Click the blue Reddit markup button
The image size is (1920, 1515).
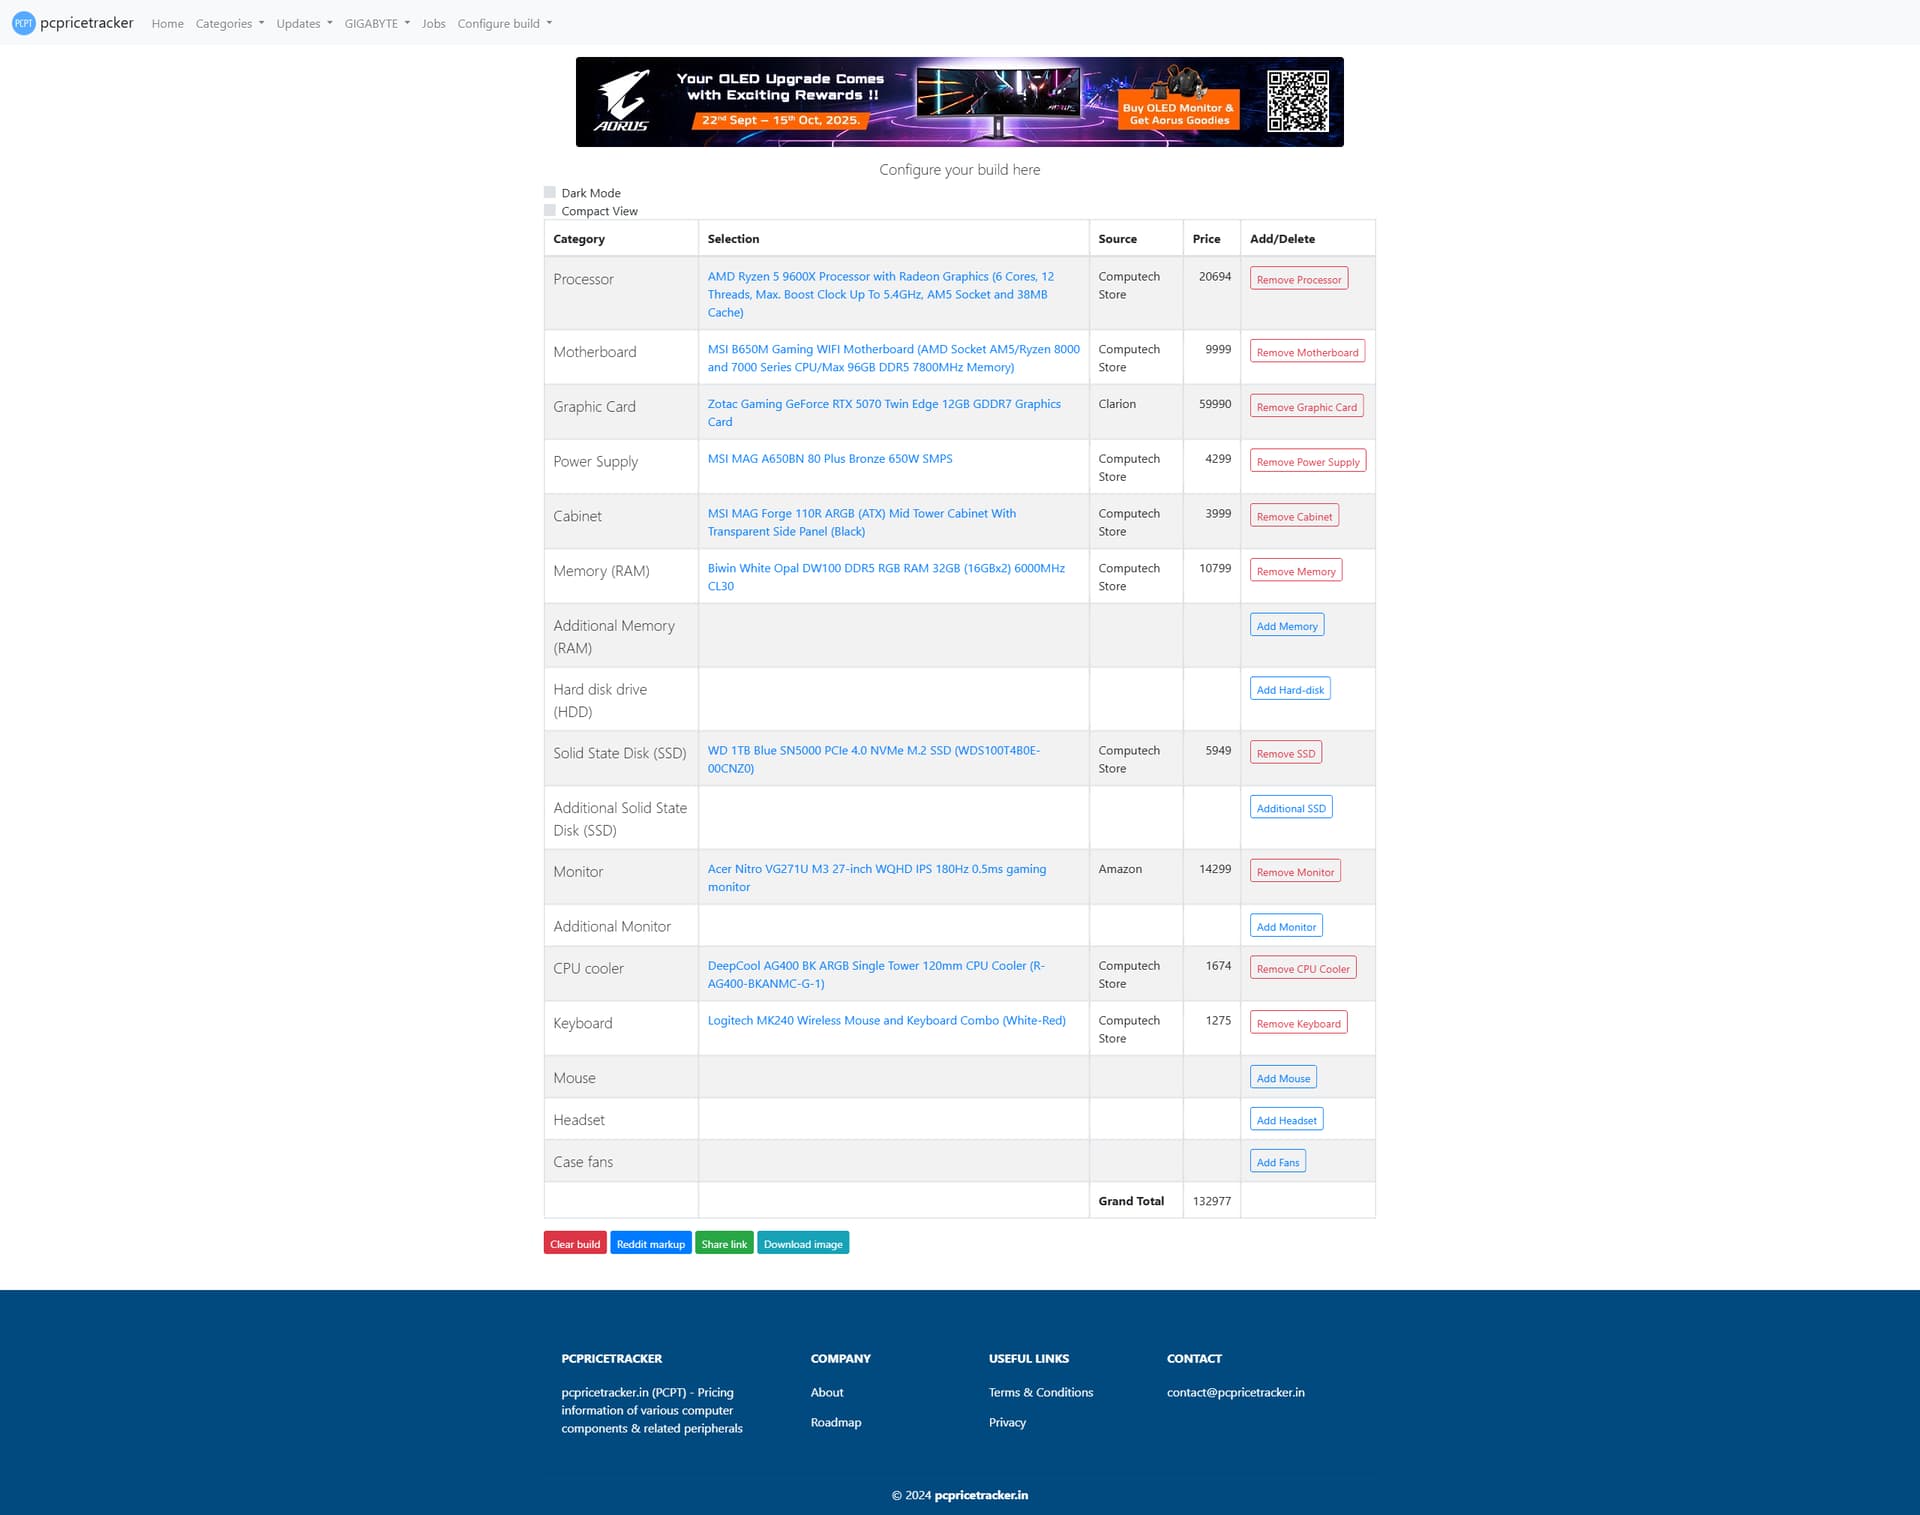[x=650, y=1244]
